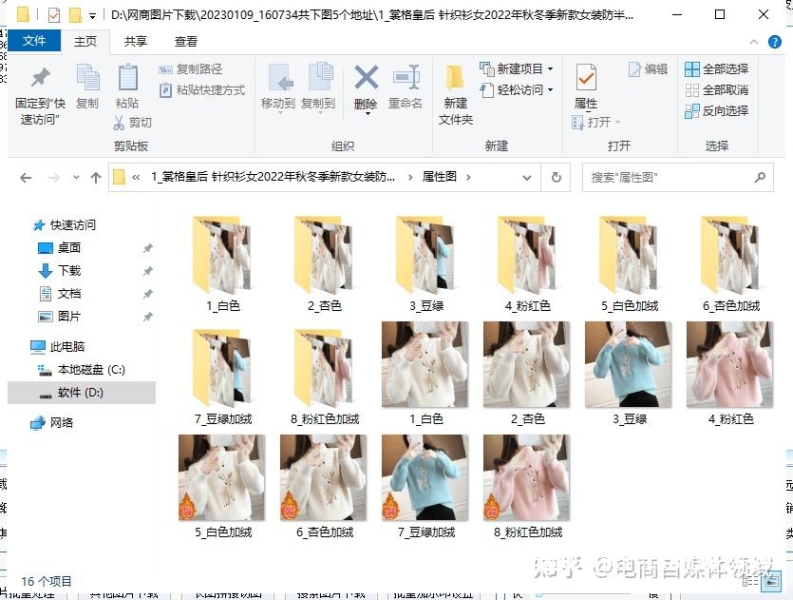Open the blue Help question icon
The height and width of the screenshot is (600, 793).
(774, 42)
